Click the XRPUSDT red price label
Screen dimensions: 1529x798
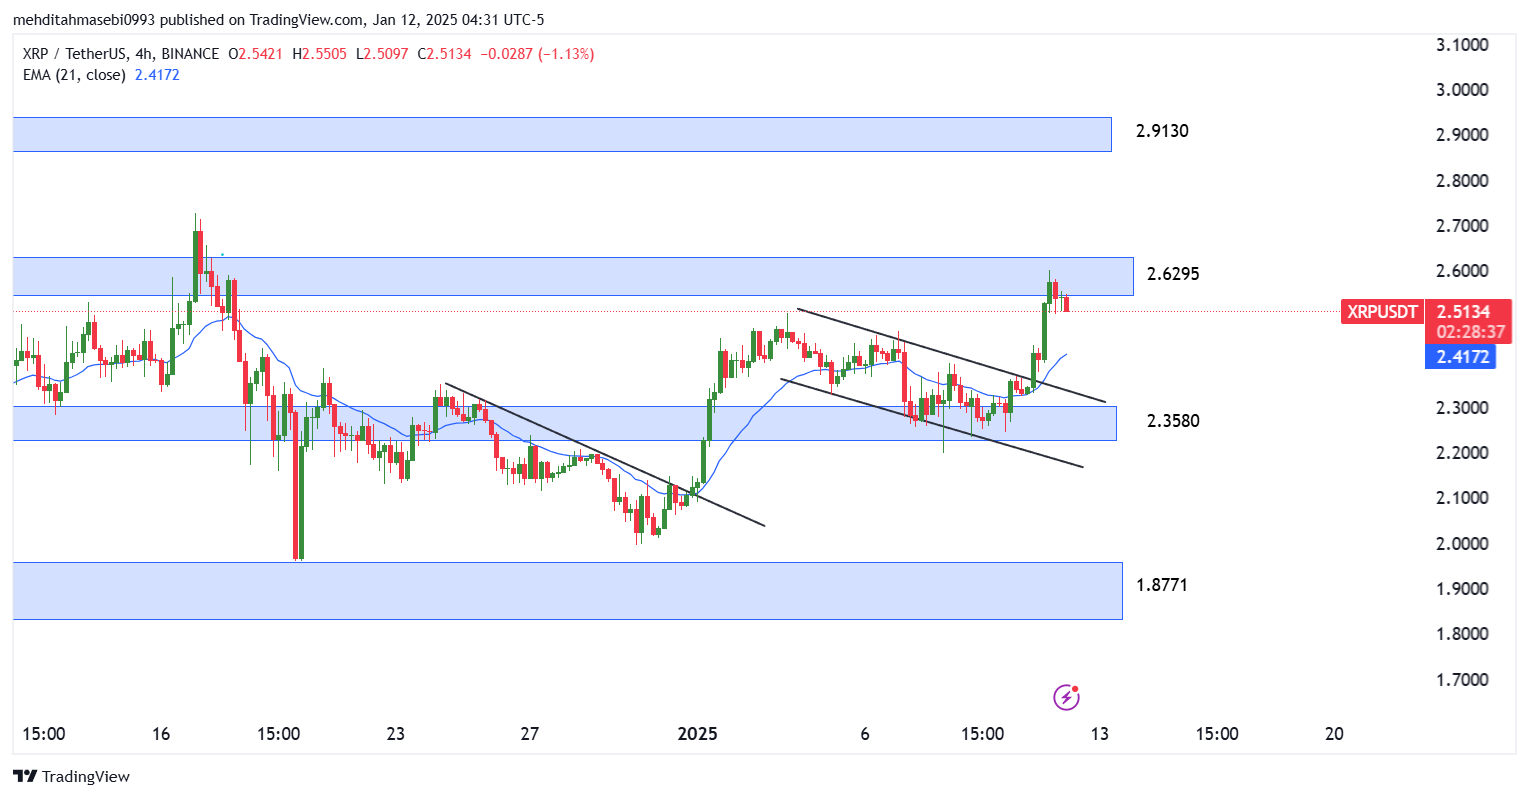pyautogui.click(x=1382, y=312)
